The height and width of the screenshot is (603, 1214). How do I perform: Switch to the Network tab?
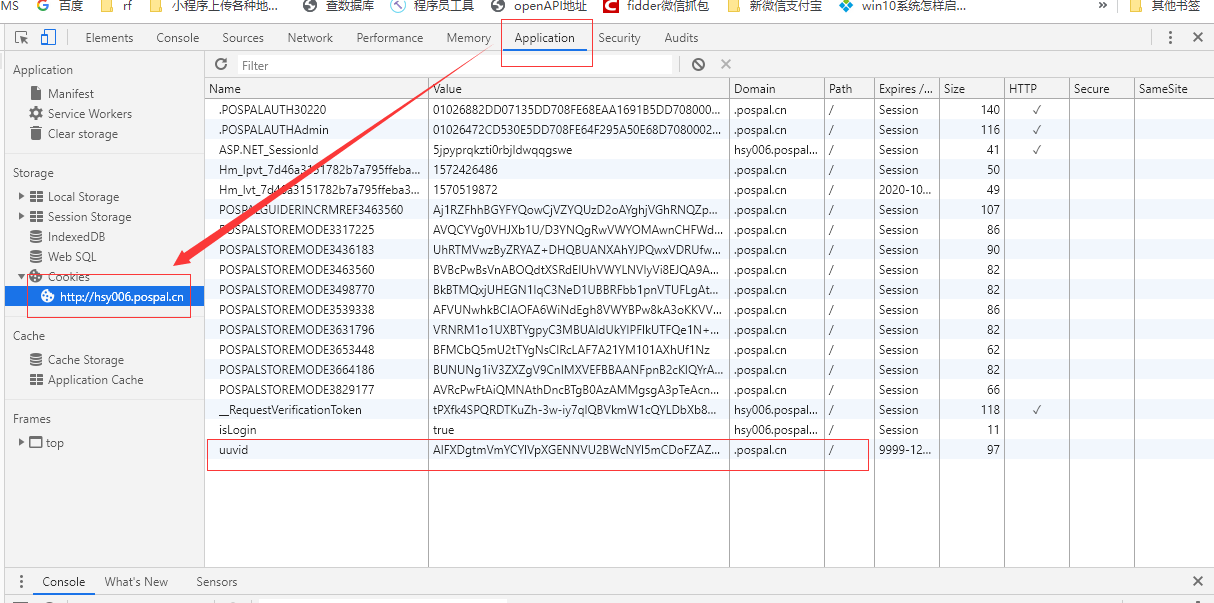[310, 37]
